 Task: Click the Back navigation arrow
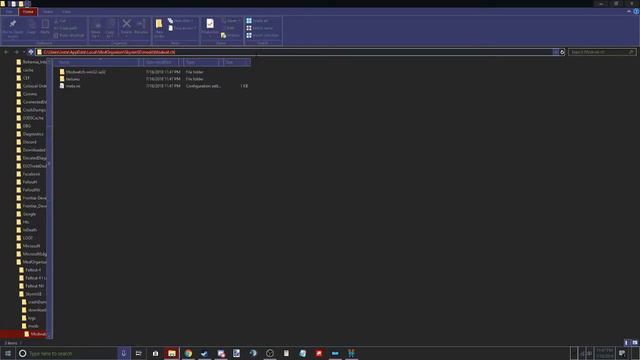click(6, 52)
